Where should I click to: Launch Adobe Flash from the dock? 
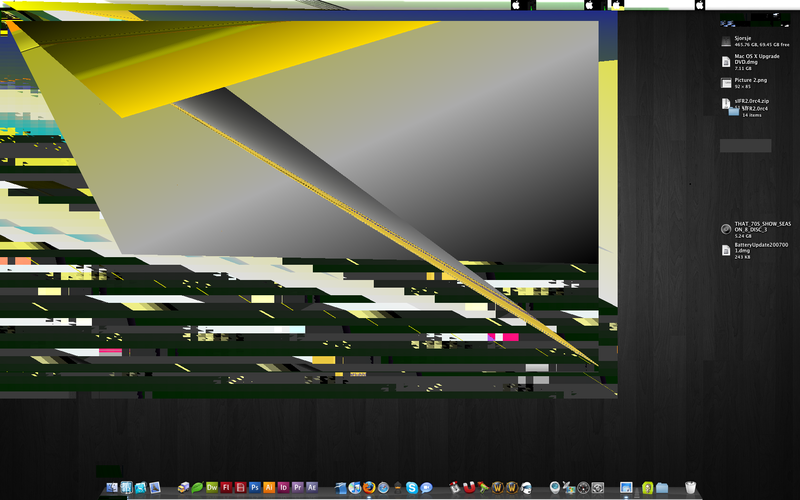point(227,487)
